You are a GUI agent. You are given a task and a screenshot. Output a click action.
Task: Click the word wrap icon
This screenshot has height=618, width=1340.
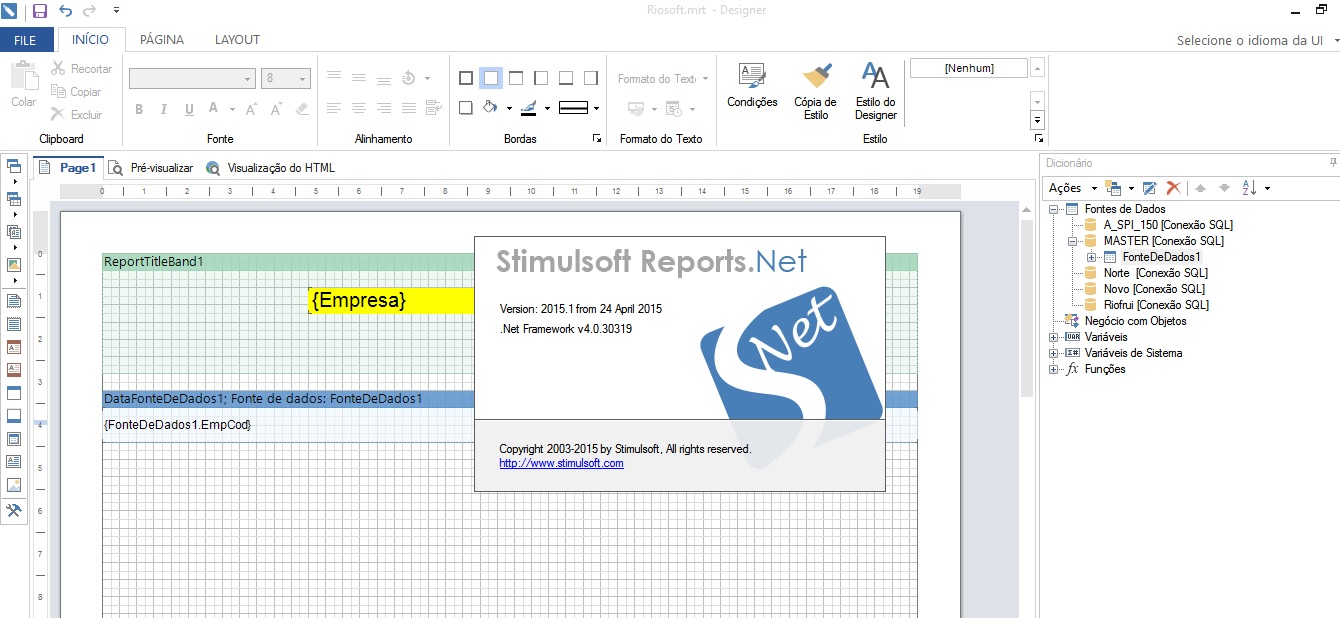434,108
